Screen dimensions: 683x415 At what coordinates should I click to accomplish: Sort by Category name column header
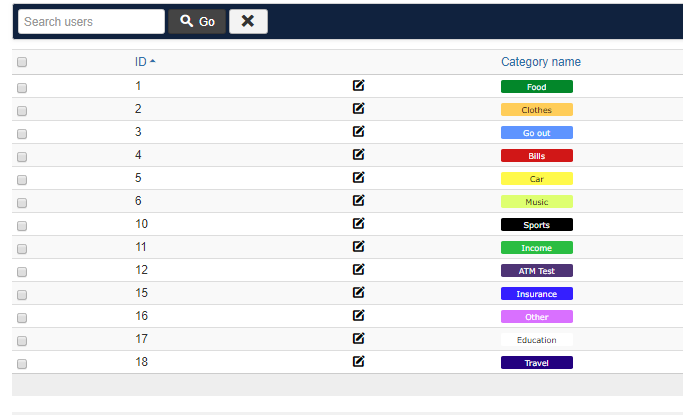click(540, 62)
